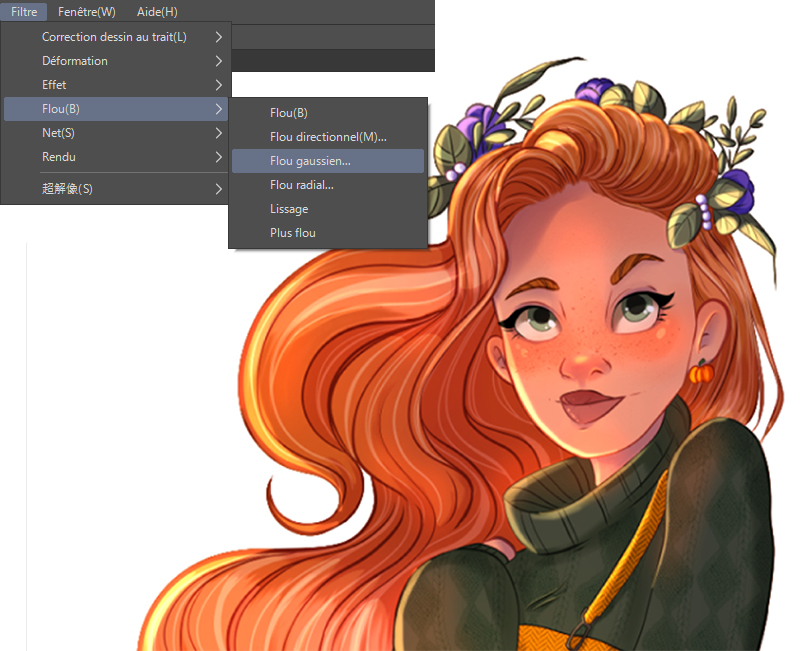Screen dimensions: 800x651
Task: Open the Filtre menu in menu bar
Action: tap(24, 12)
